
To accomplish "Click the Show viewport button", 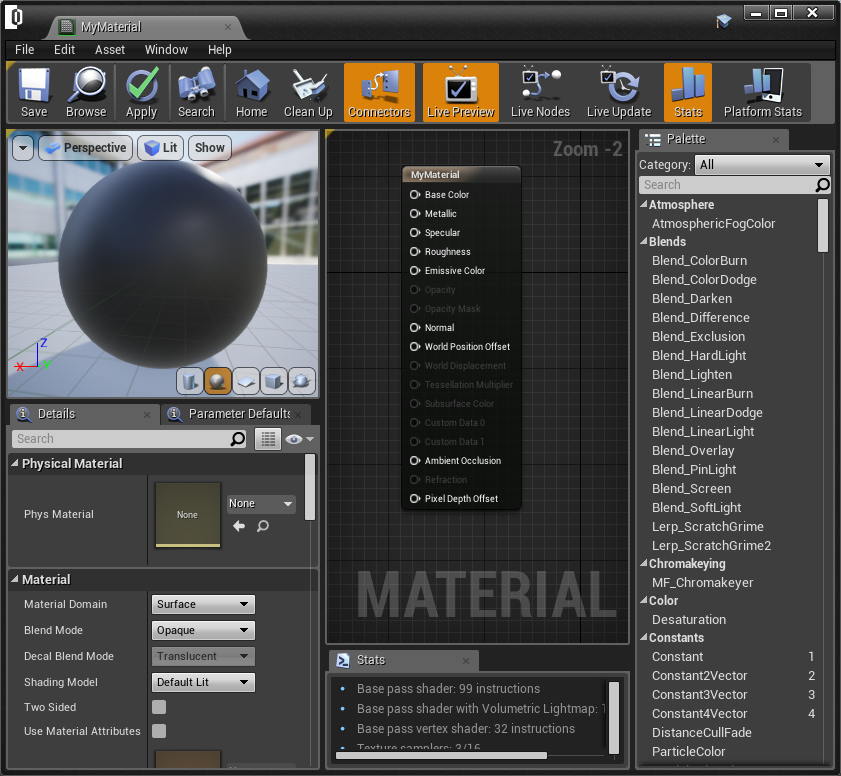I will 210,148.
